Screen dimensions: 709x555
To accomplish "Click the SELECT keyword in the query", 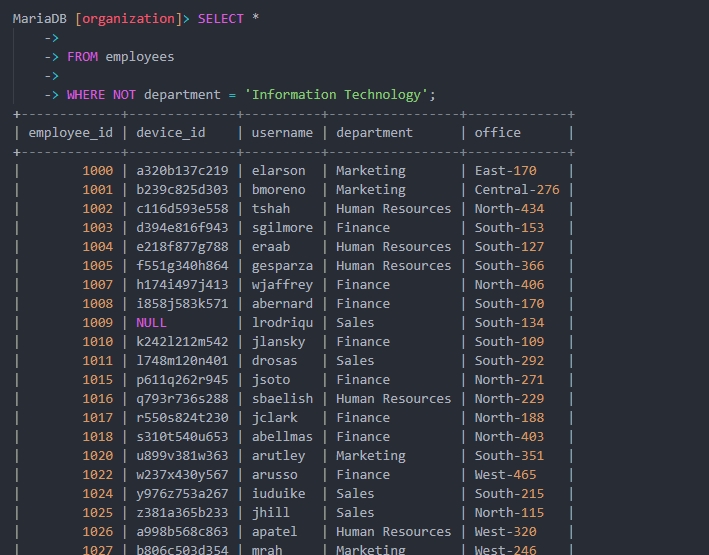I will click(x=221, y=19).
